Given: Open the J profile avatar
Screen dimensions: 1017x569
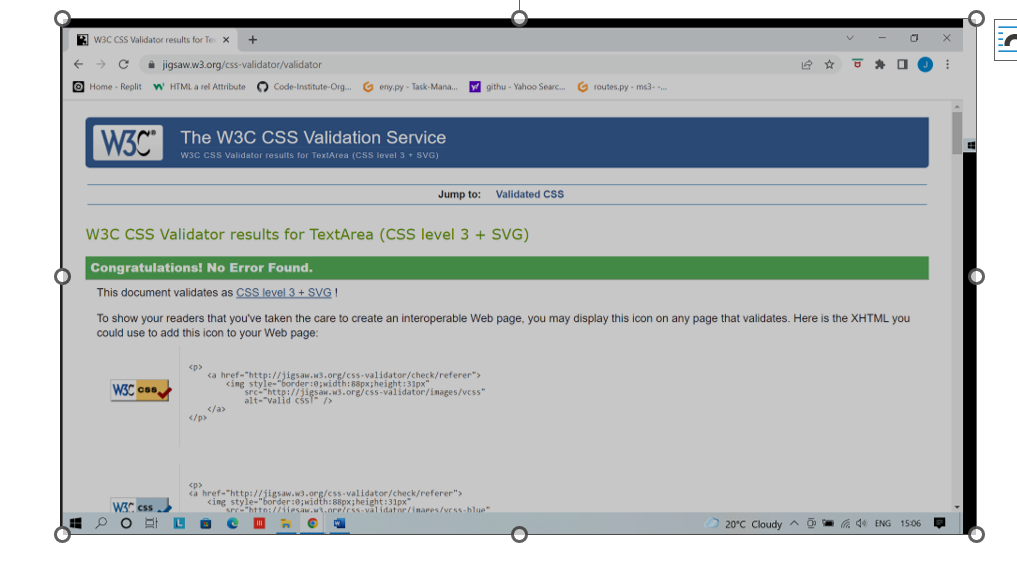Looking at the screenshot, I should (925, 64).
